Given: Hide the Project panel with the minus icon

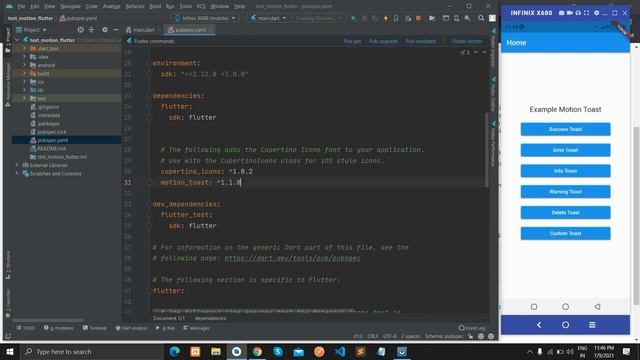Looking at the screenshot, I should pyautogui.click(x=116, y=30).
